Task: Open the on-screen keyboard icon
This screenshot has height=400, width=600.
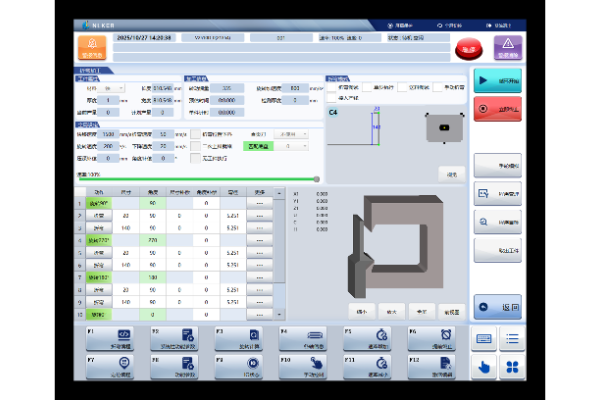Action: tap(484, 339)
